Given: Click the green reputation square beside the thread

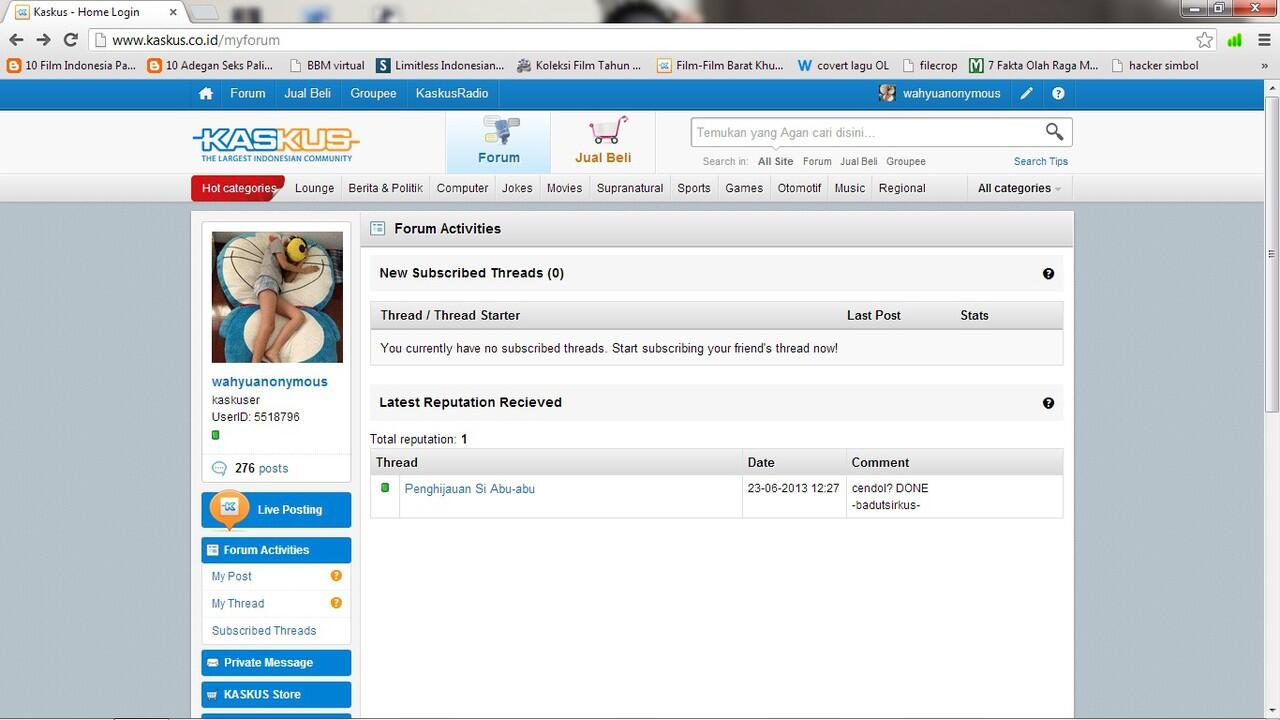Looking at the screenshot, I should (x=385, y=488).
